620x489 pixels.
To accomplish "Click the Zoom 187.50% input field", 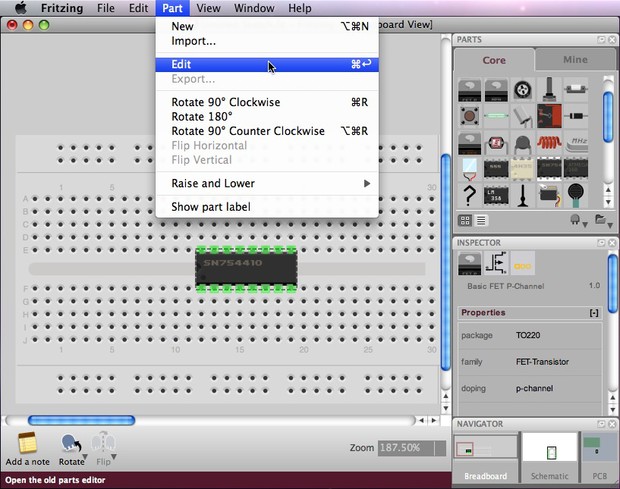I will coord(406,448).
